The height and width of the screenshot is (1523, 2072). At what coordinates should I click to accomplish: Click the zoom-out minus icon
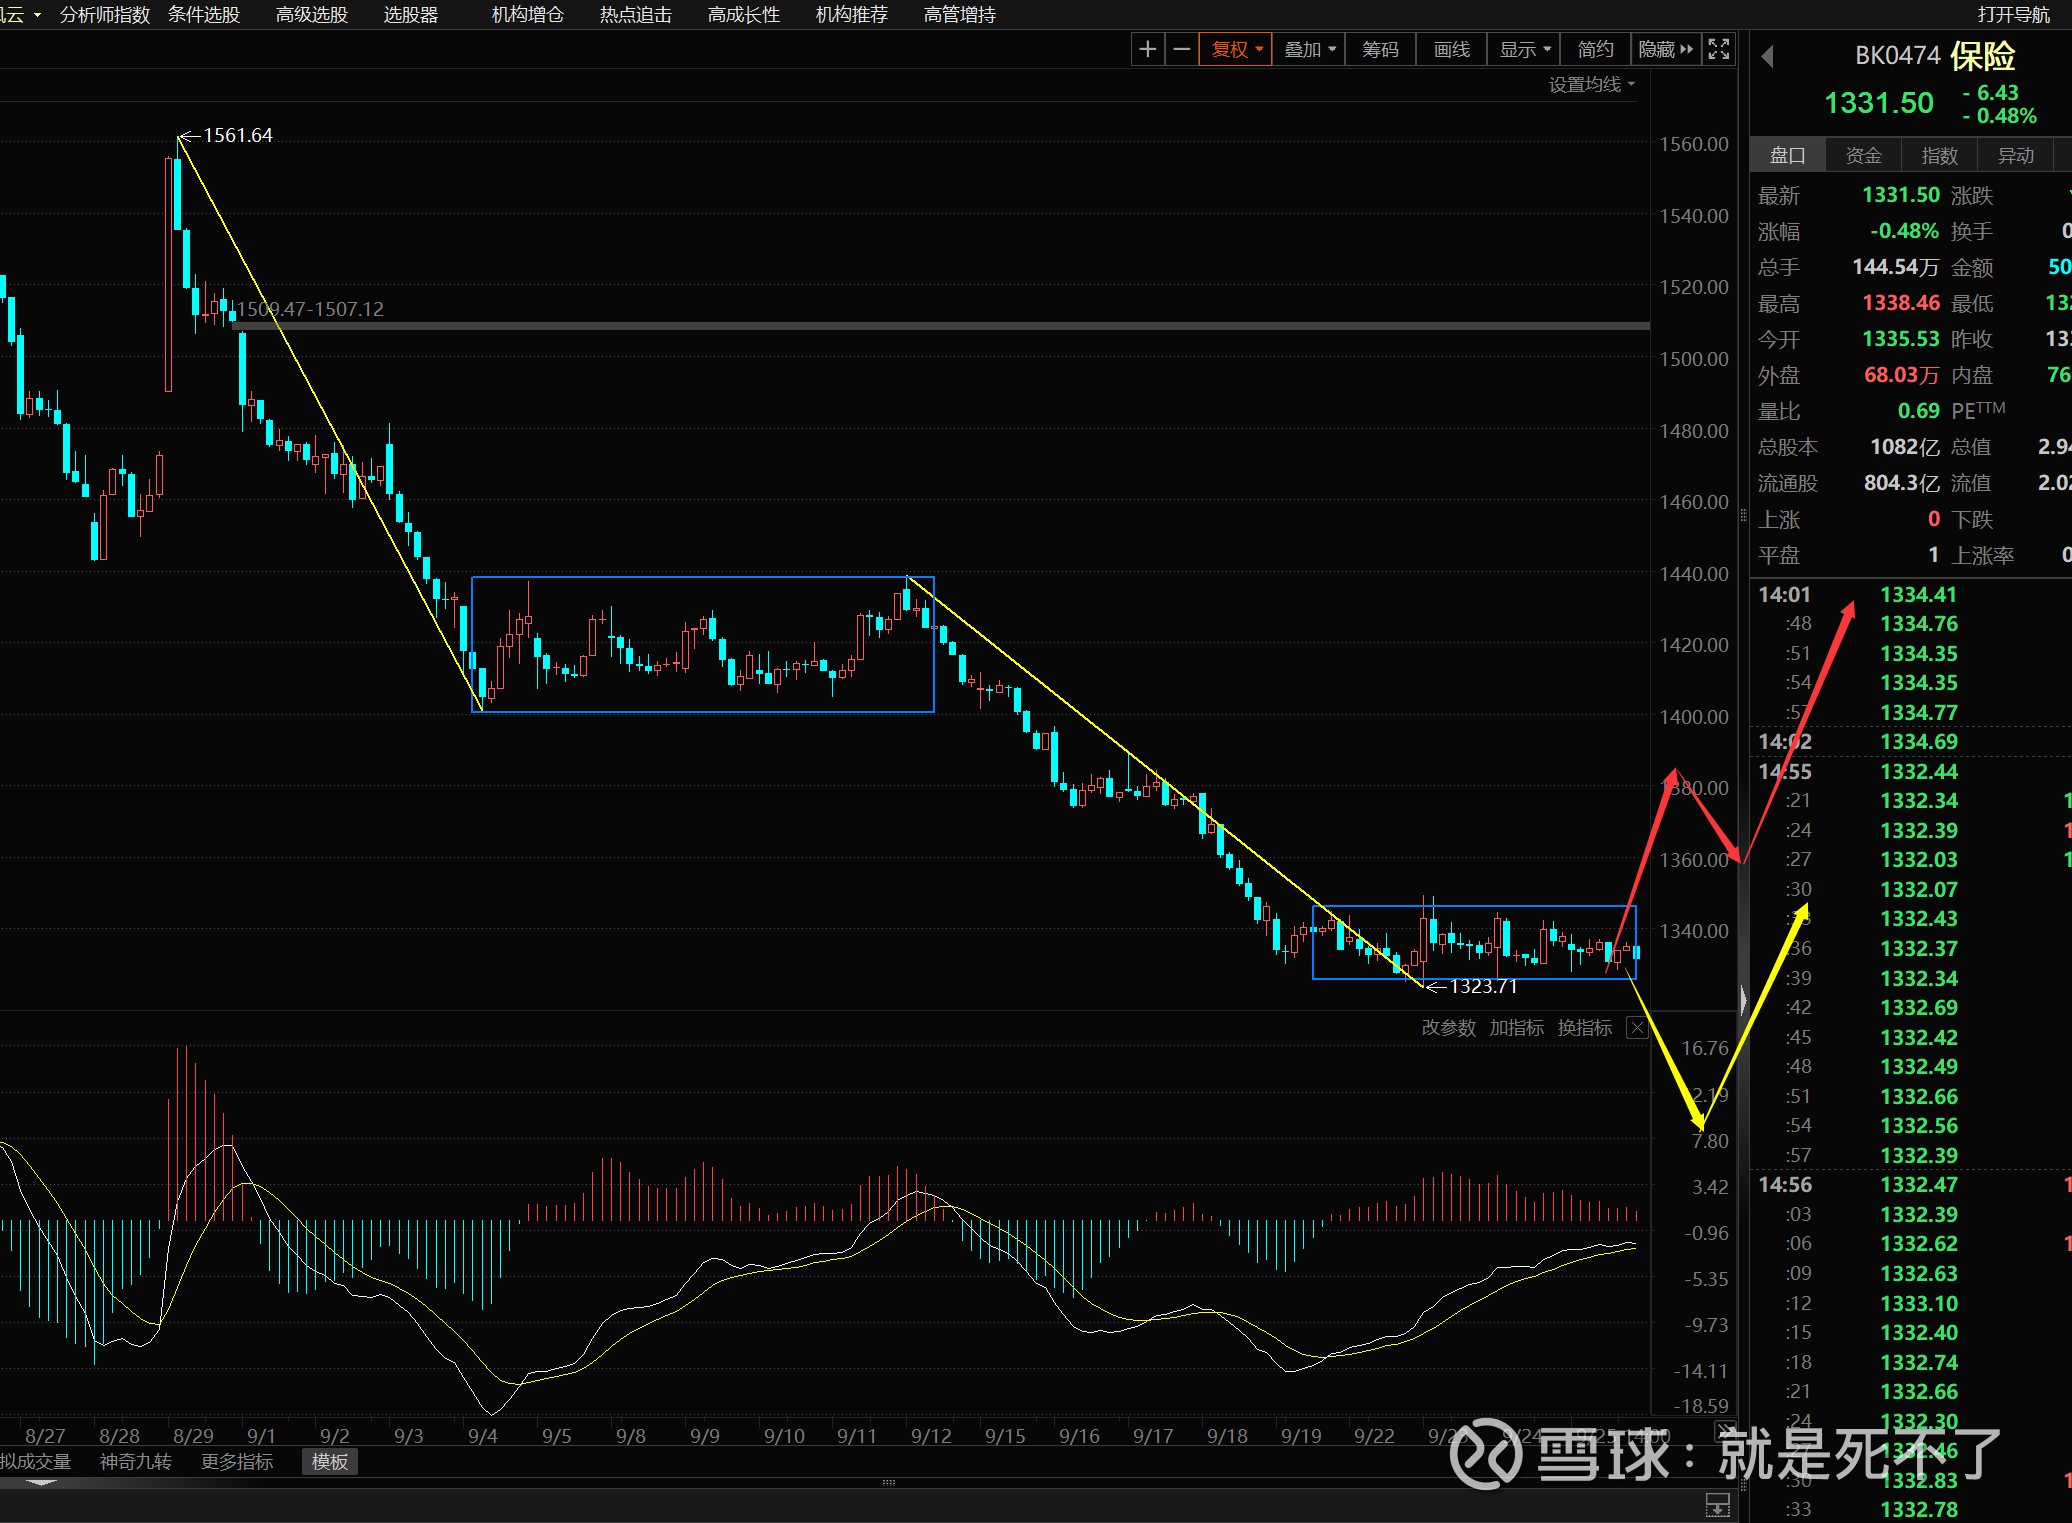click(x=1182, y=49)
